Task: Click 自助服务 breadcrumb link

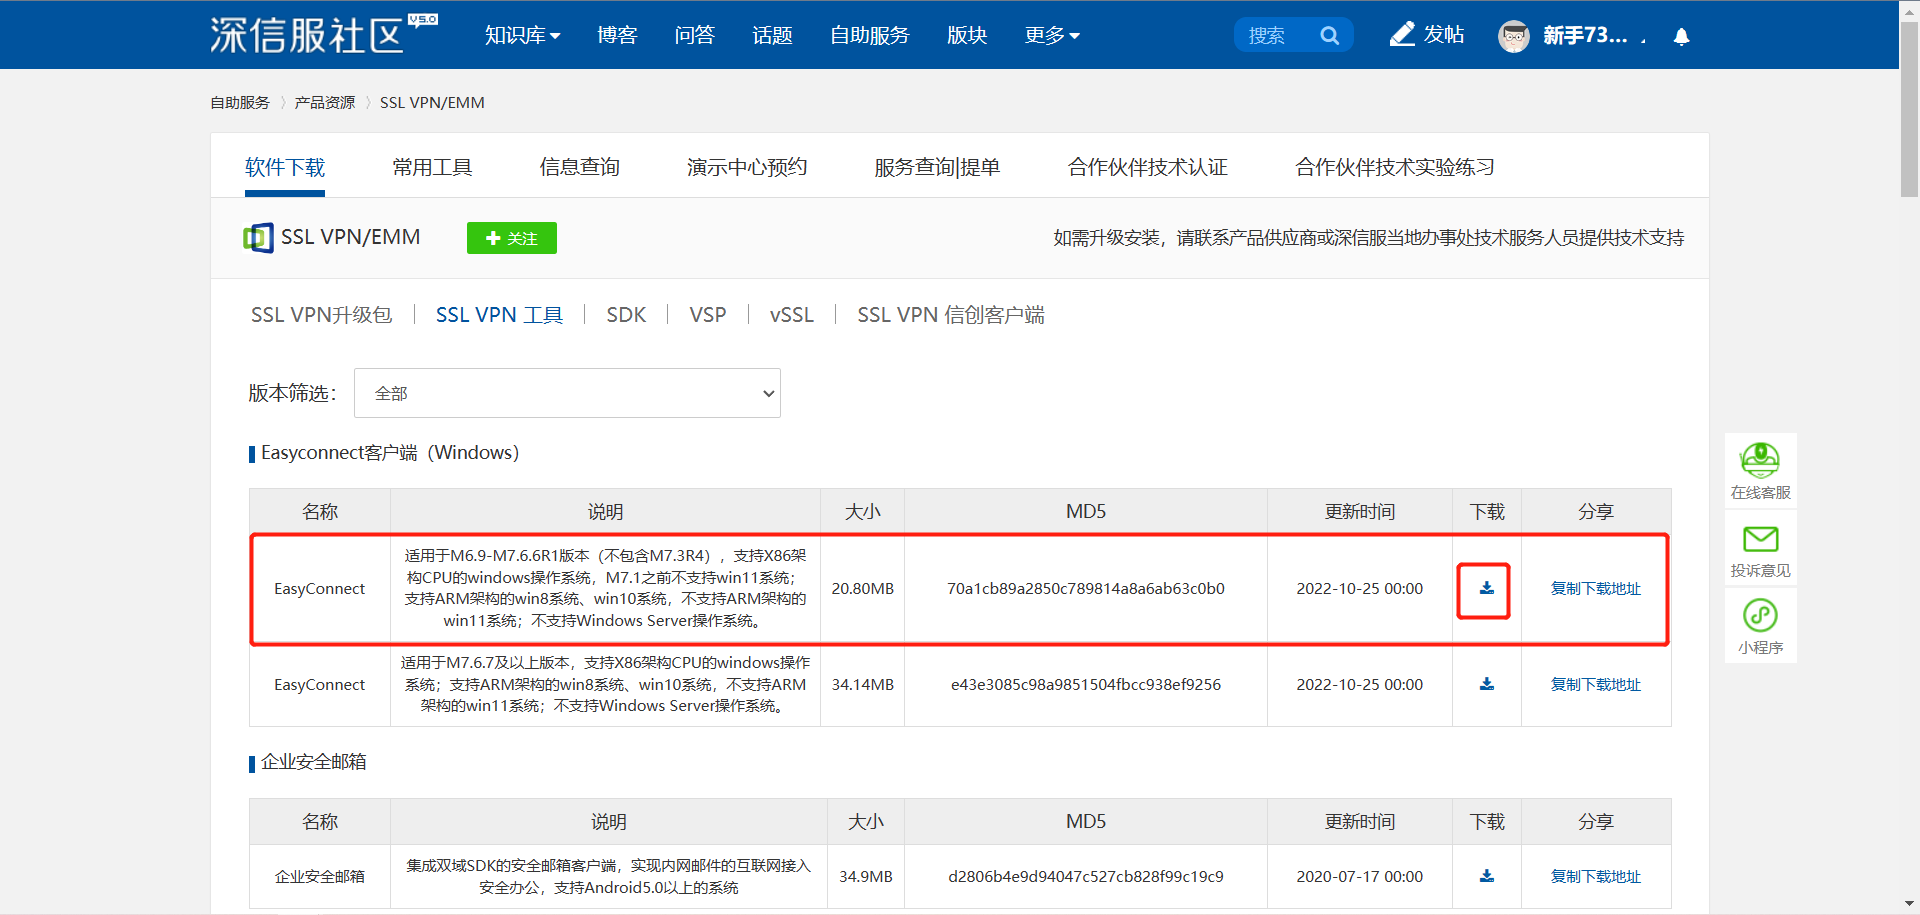Action: pyautogui.click(x=240, y=102)
